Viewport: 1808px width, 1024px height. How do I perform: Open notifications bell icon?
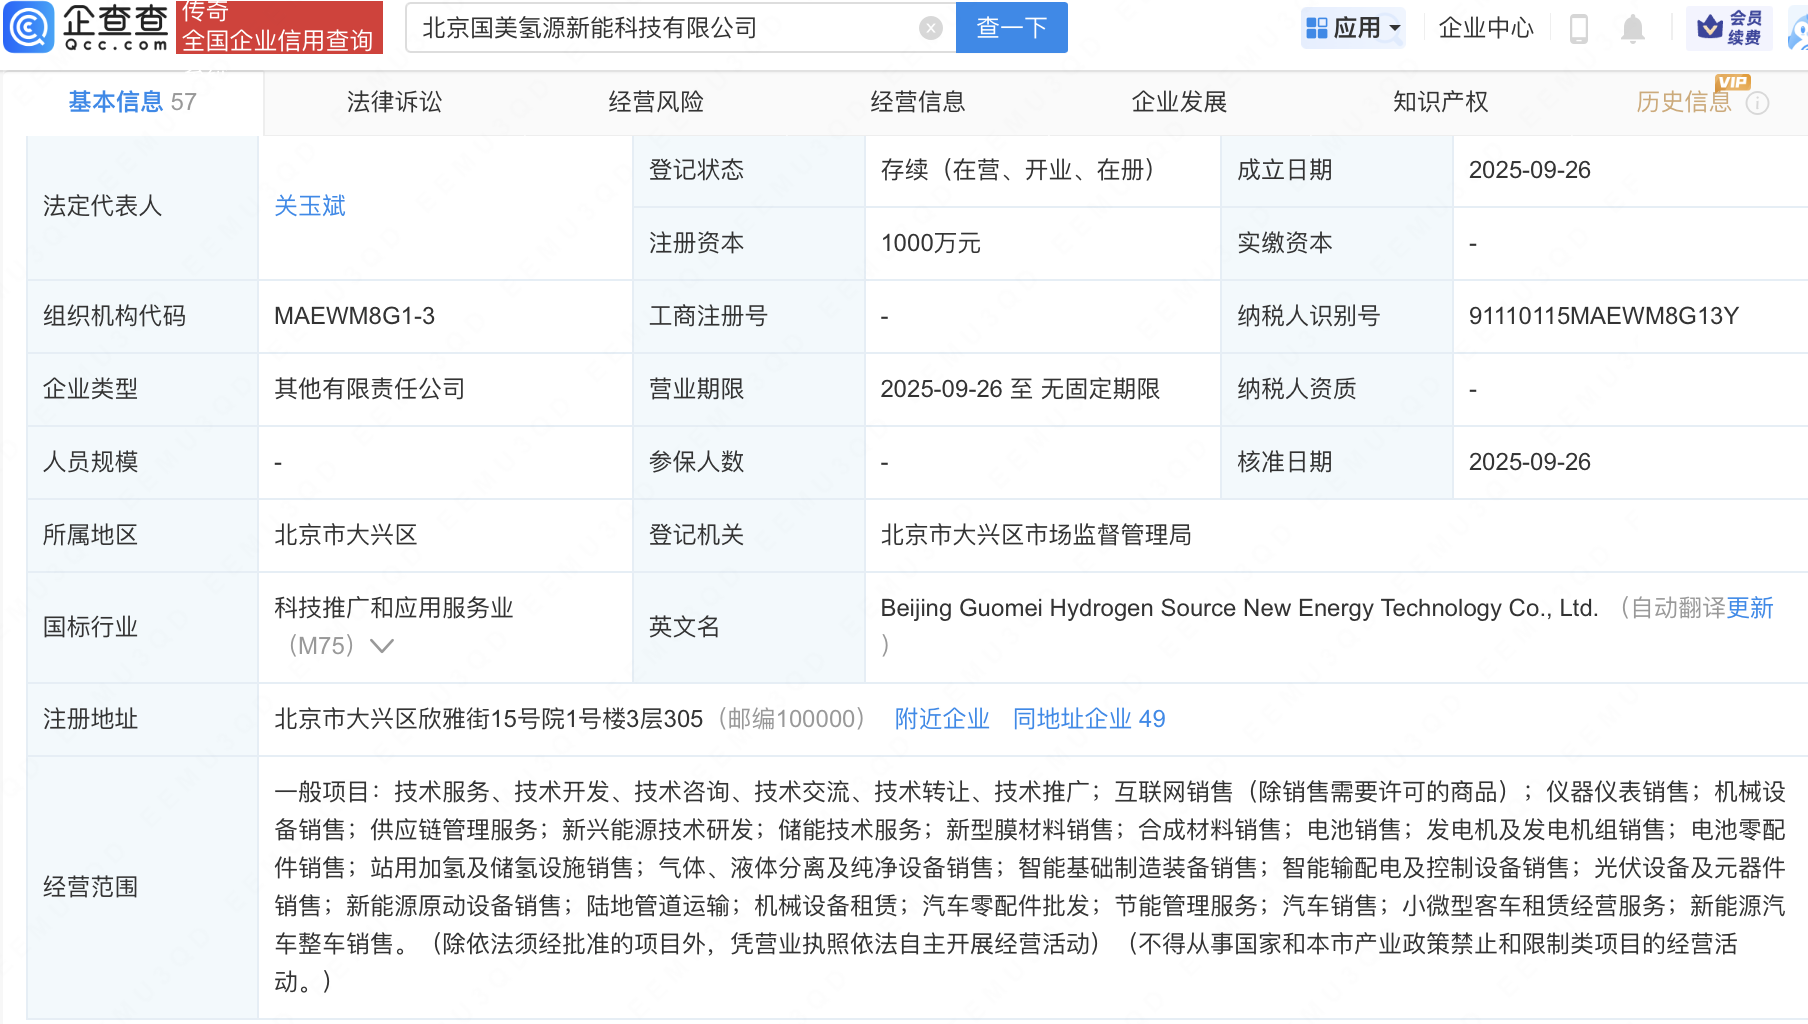pyautogui.click(x=1632, y=28)
